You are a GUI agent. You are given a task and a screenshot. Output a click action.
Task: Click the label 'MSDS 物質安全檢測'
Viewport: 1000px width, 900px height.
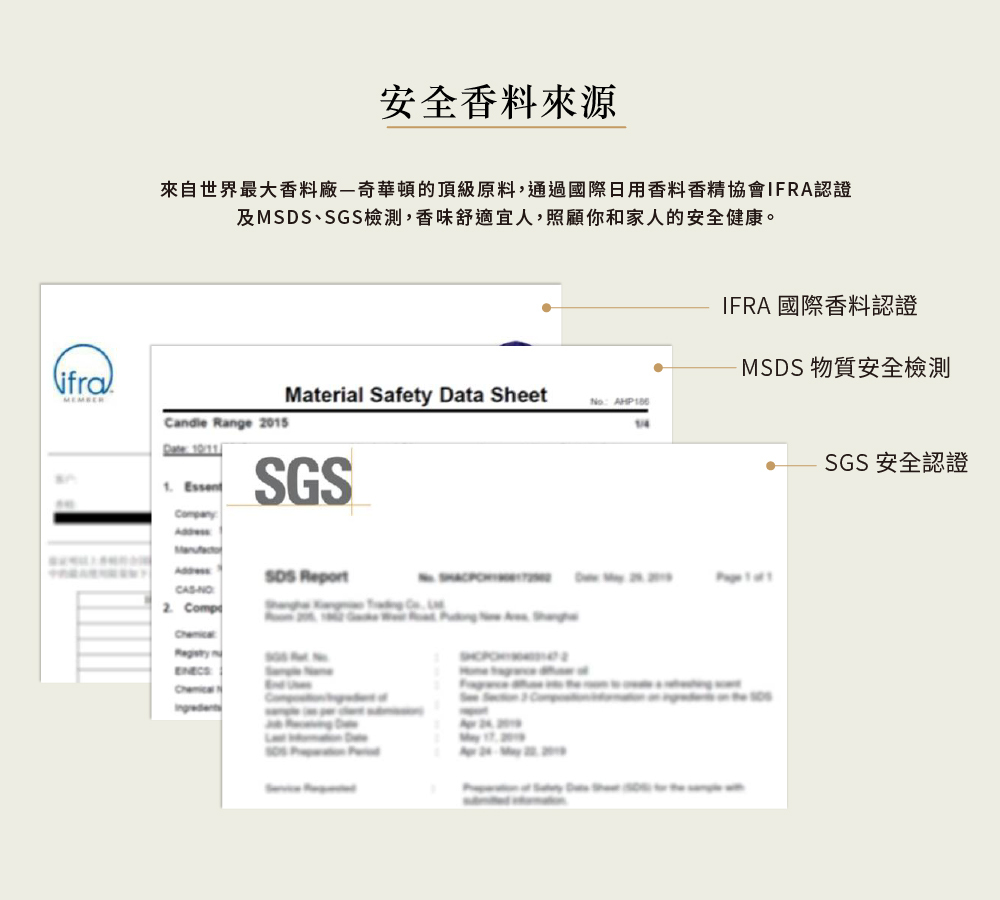coord(846,368)
